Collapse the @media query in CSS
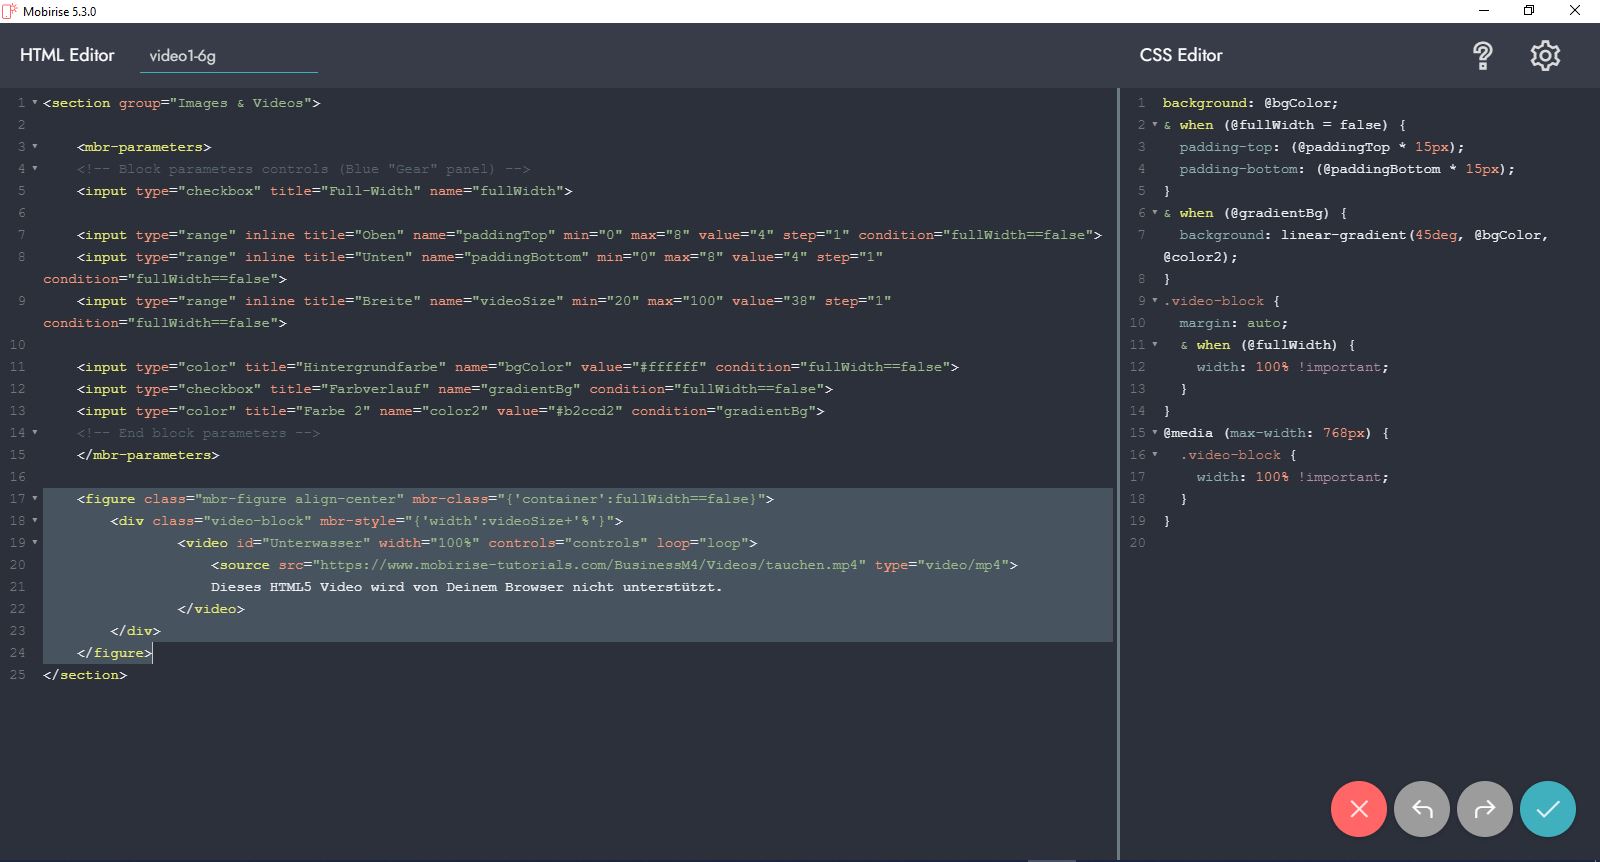 coord(1155,433)
